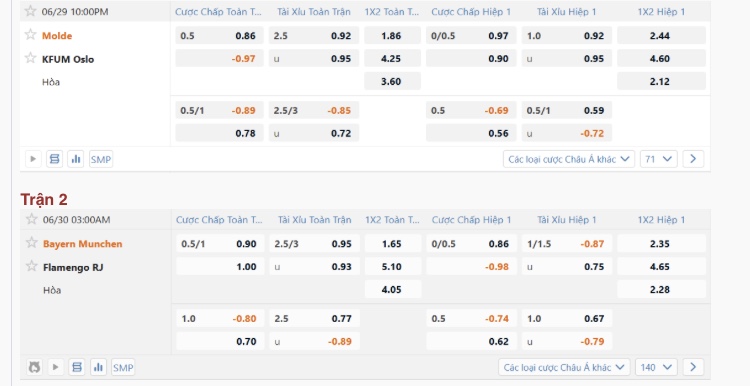Click the Molde match live stream play icon

click(x=33, y=159)
